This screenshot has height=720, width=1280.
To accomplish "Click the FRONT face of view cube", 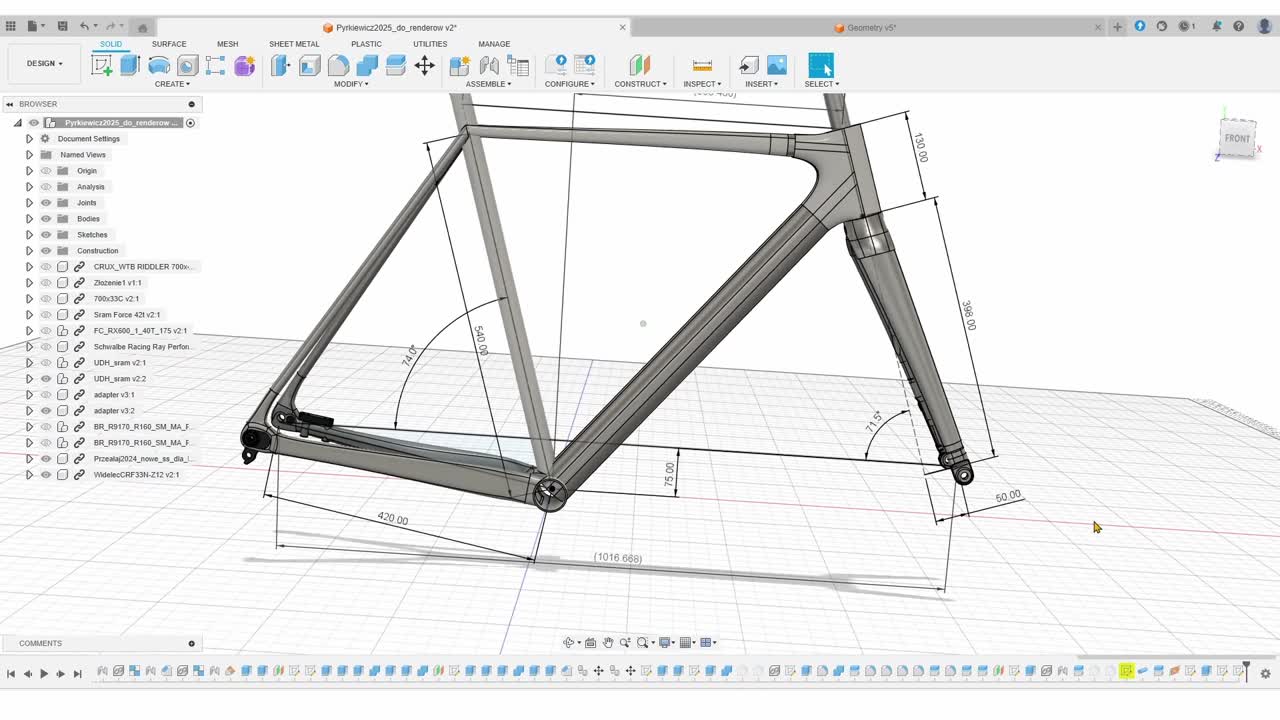I will pyautogui.click(x=1237, y=138).
